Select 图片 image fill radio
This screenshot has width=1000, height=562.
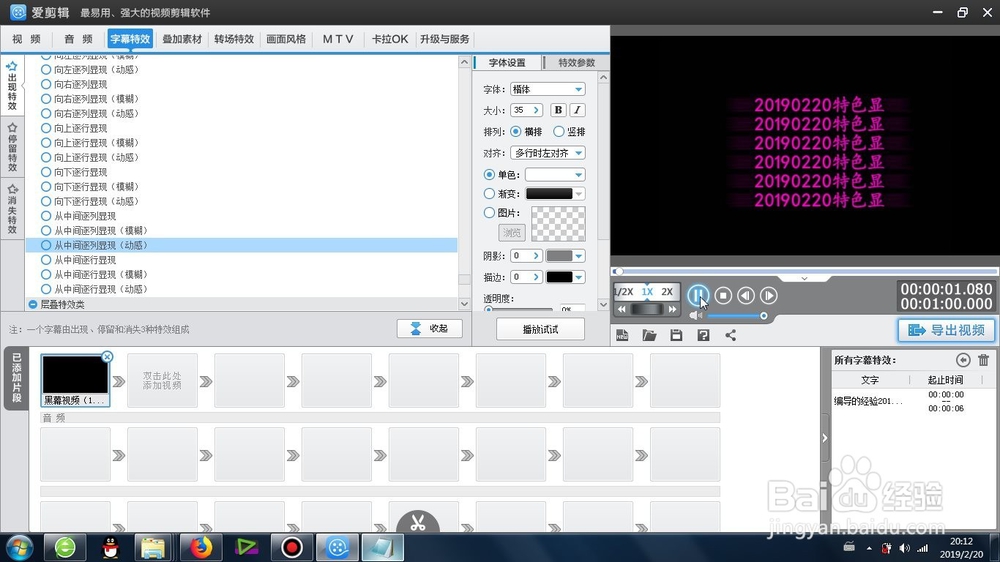point(489,212)
